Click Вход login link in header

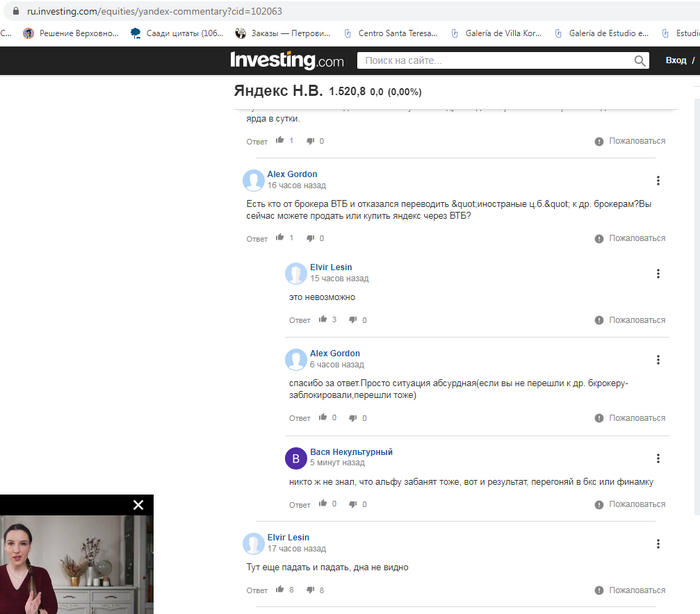click(676, 60)
